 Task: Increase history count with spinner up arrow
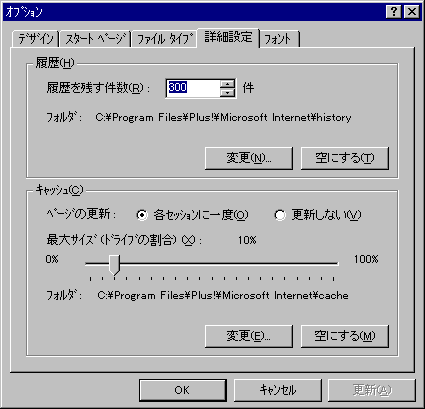point(227,84)
